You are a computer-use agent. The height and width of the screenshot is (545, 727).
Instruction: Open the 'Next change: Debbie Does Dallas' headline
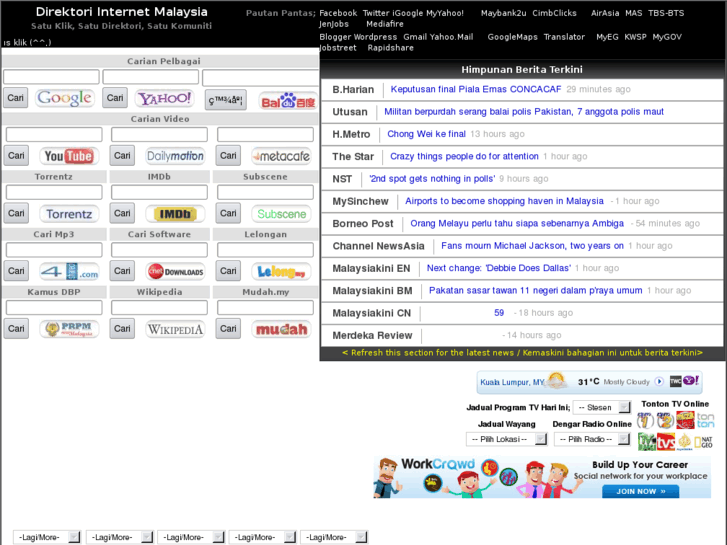pyautogui.click(x=498, y=268)
